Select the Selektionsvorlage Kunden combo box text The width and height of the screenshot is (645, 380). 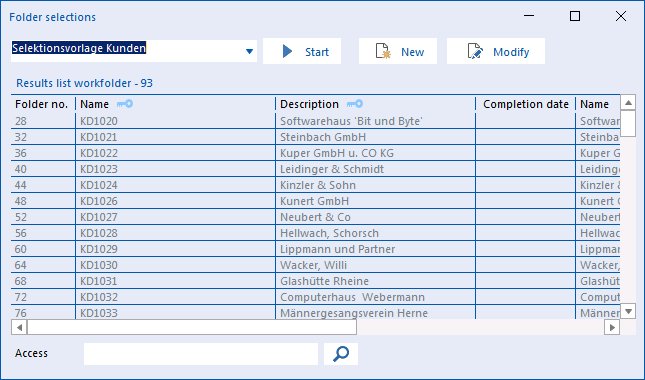(x=79, y=48)
